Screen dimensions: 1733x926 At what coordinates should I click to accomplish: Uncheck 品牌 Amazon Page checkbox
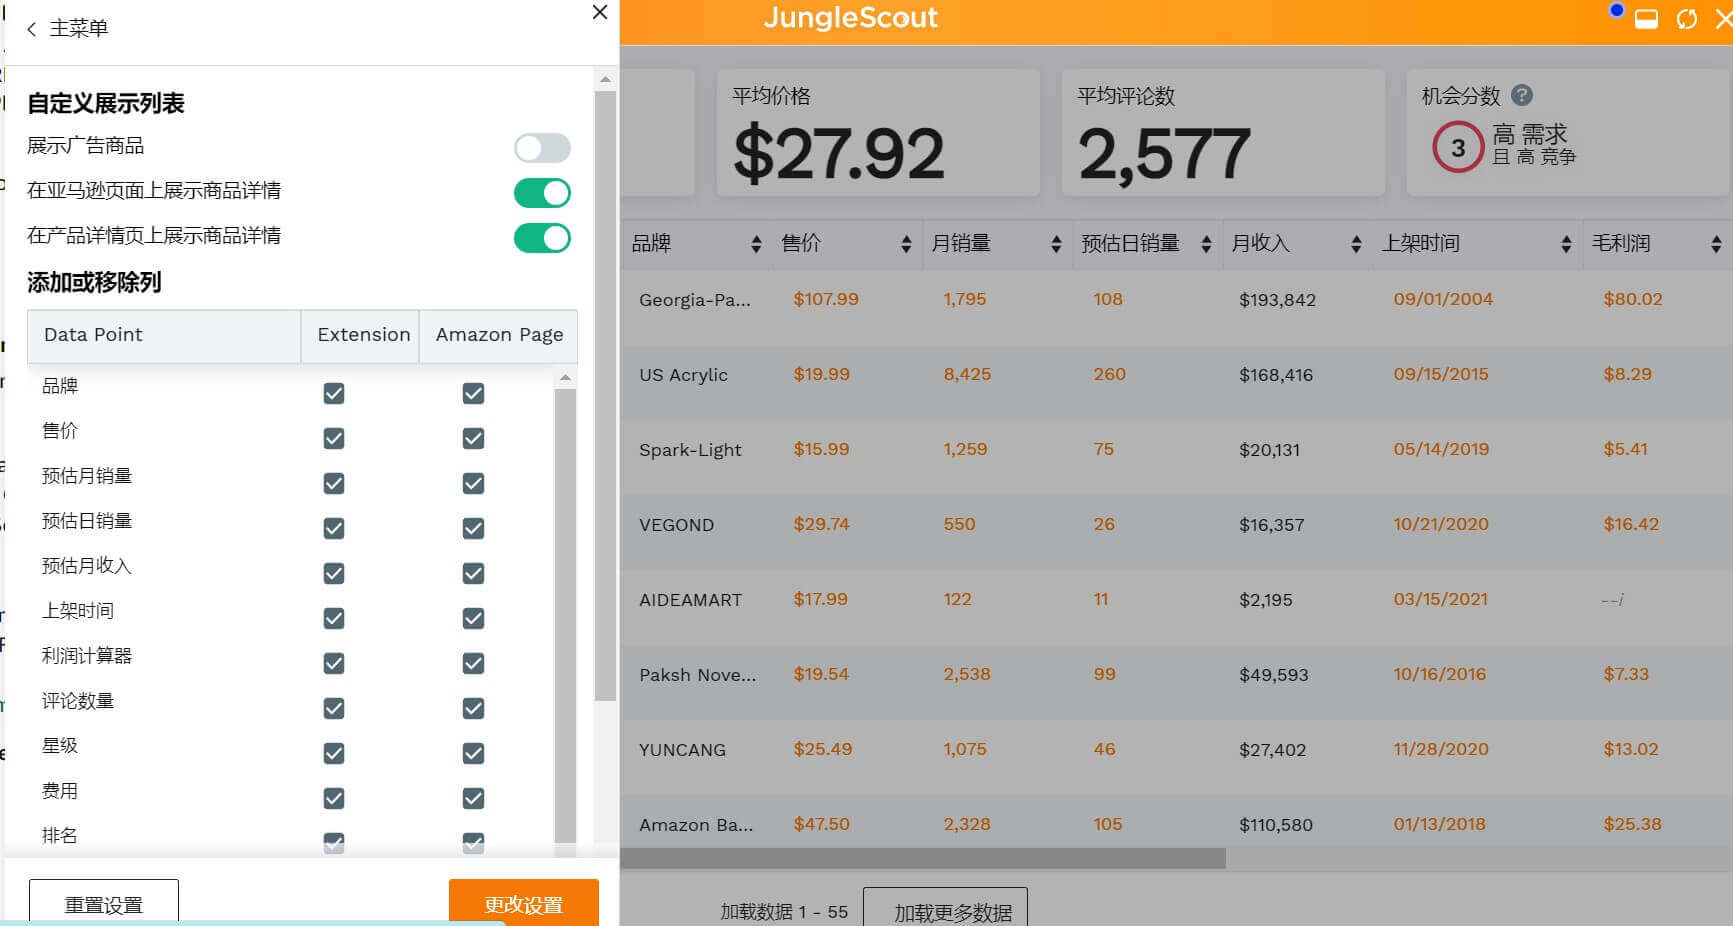tap(473, 394)
